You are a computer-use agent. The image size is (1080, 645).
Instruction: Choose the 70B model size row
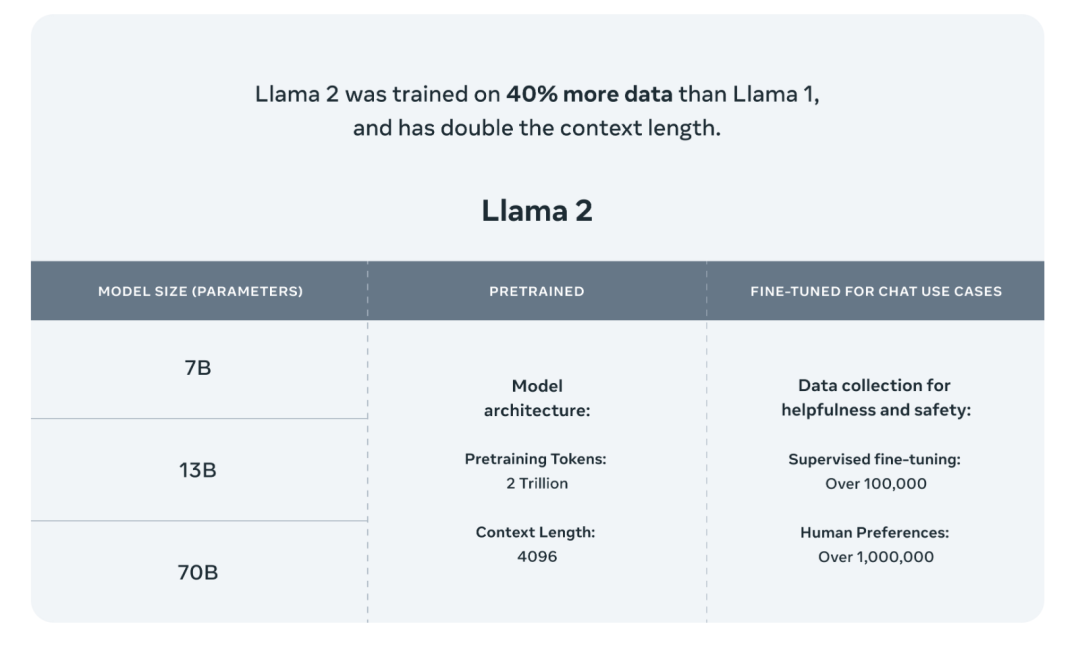tap(197, 573)
